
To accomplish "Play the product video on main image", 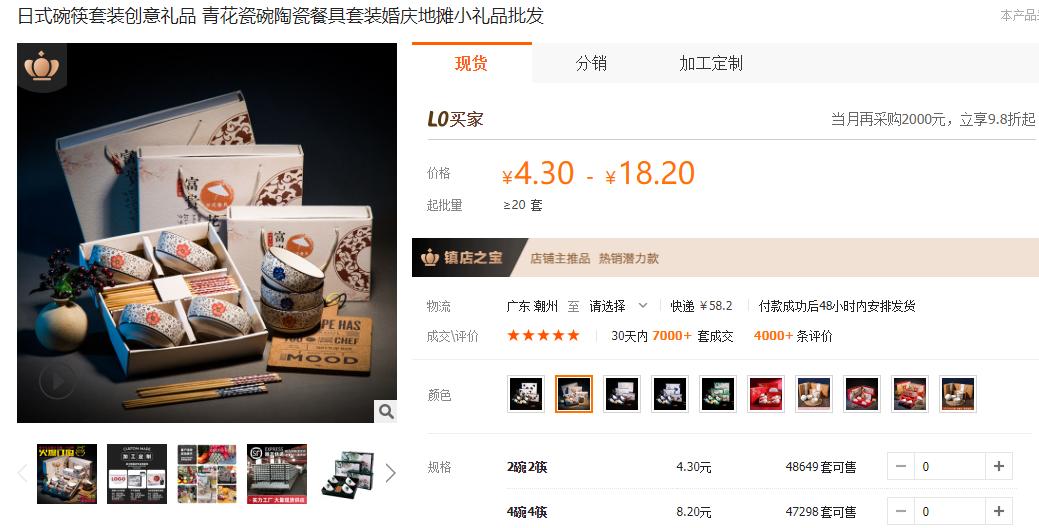I will click(56, 381).
